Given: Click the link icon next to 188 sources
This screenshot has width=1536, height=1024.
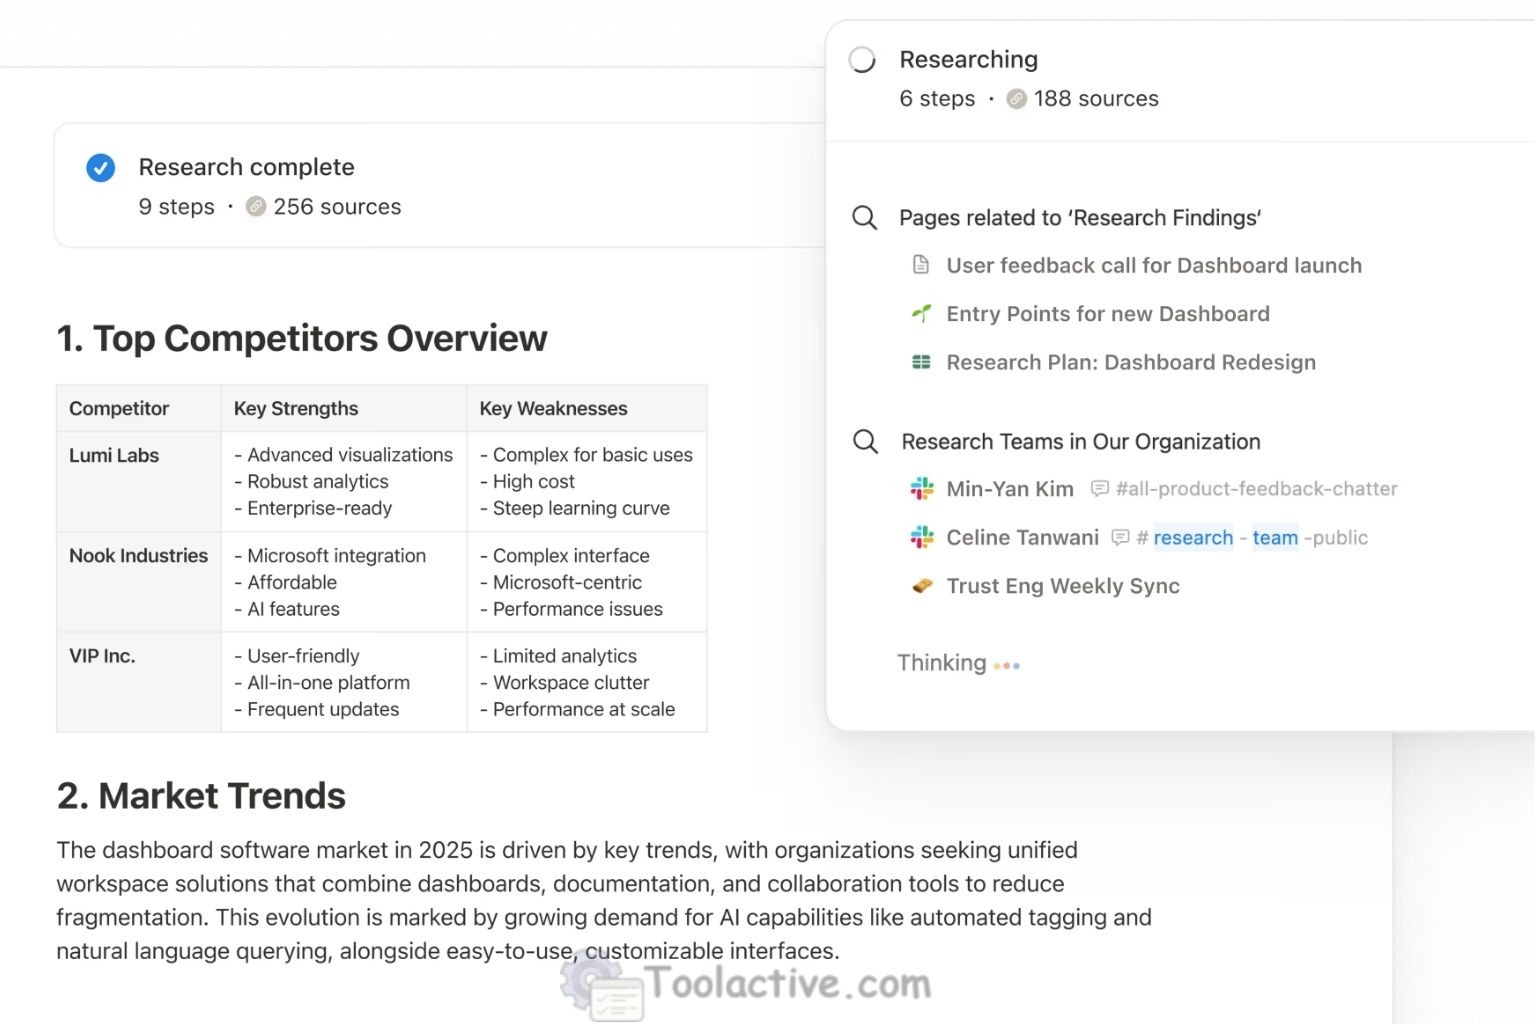Looking at the screenshot, I should pyautogui.click(x=1016, y=99).
